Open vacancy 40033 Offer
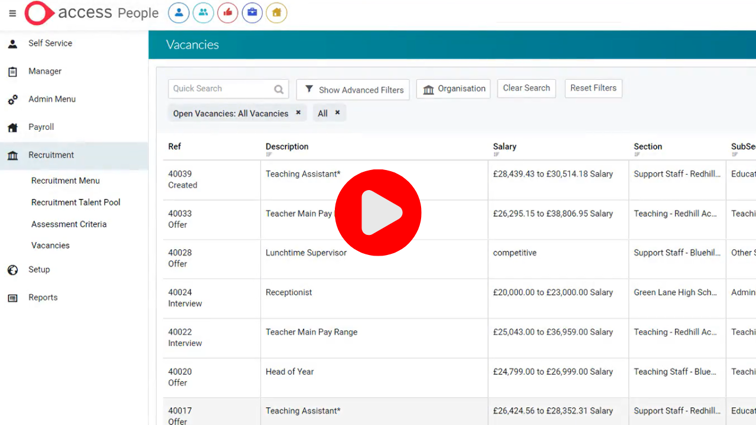 (x=180, y=219)
